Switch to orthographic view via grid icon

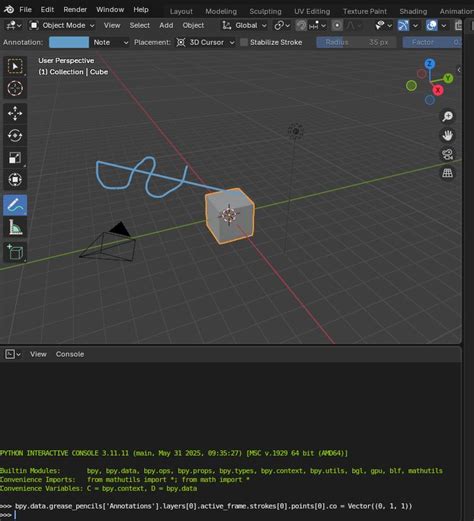click(447, 173)
